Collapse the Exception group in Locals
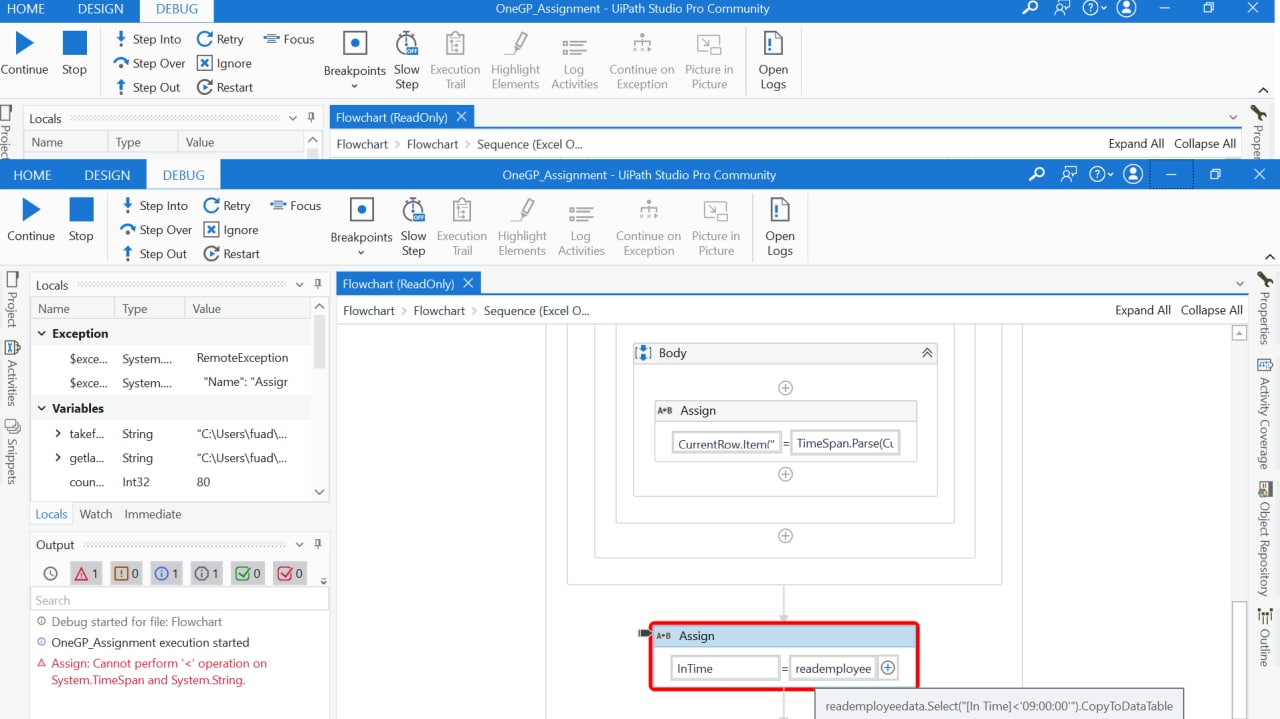 [x=43, y=334]
